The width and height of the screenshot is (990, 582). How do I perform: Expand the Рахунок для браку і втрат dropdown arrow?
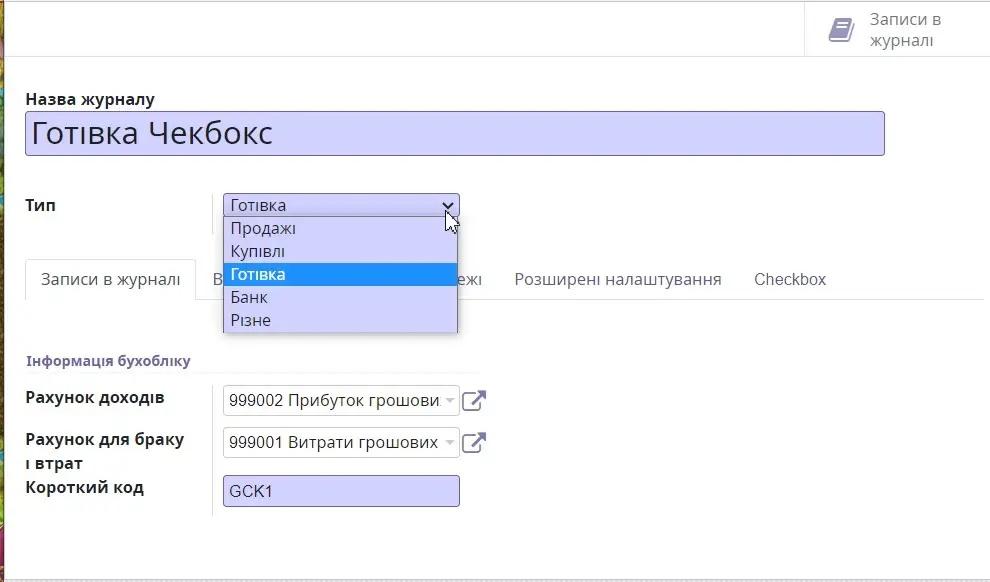click(450, 442)
